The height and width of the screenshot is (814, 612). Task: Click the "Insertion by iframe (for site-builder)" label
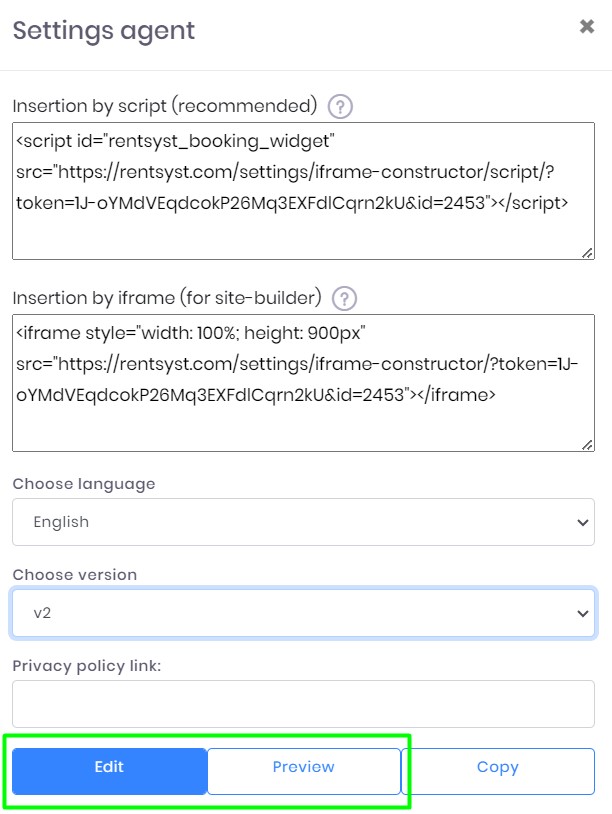166,298
